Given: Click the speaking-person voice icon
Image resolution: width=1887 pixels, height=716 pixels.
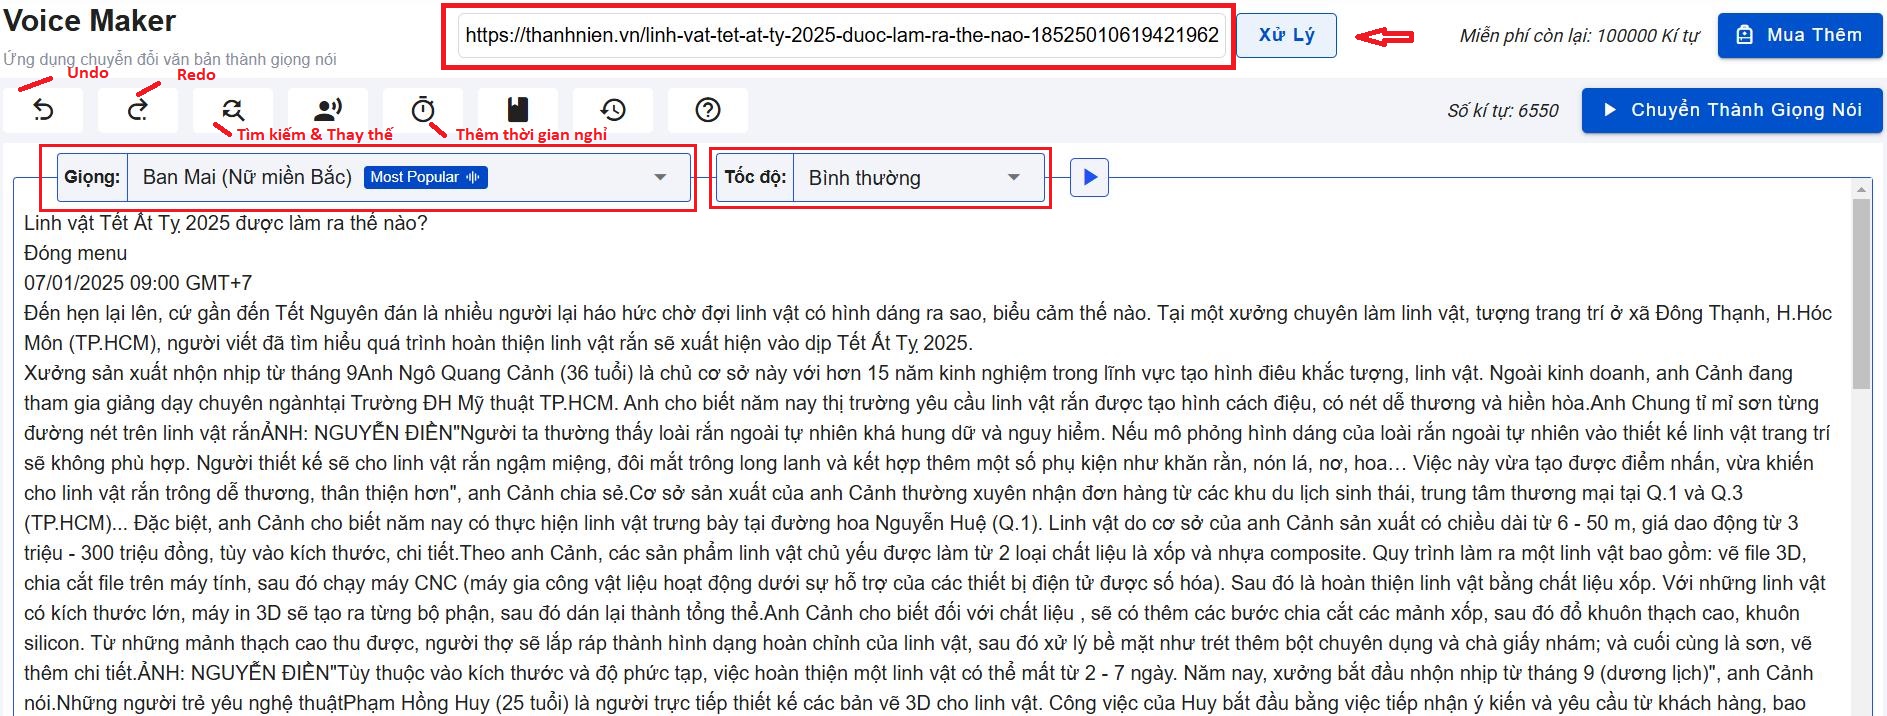Looking at the screenshot, I should coord(328,110).
